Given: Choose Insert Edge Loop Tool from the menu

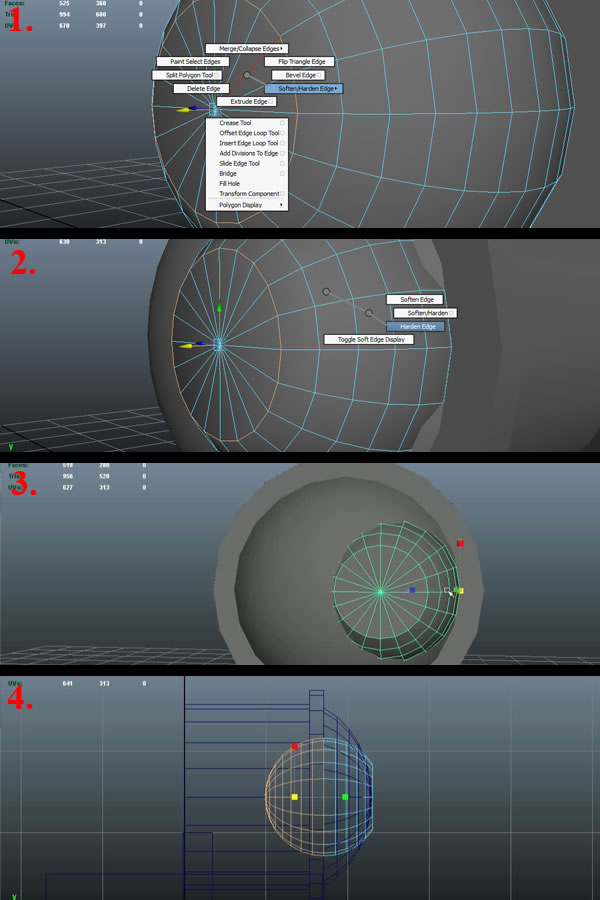Looking at the screenshot, I should 247,143.
